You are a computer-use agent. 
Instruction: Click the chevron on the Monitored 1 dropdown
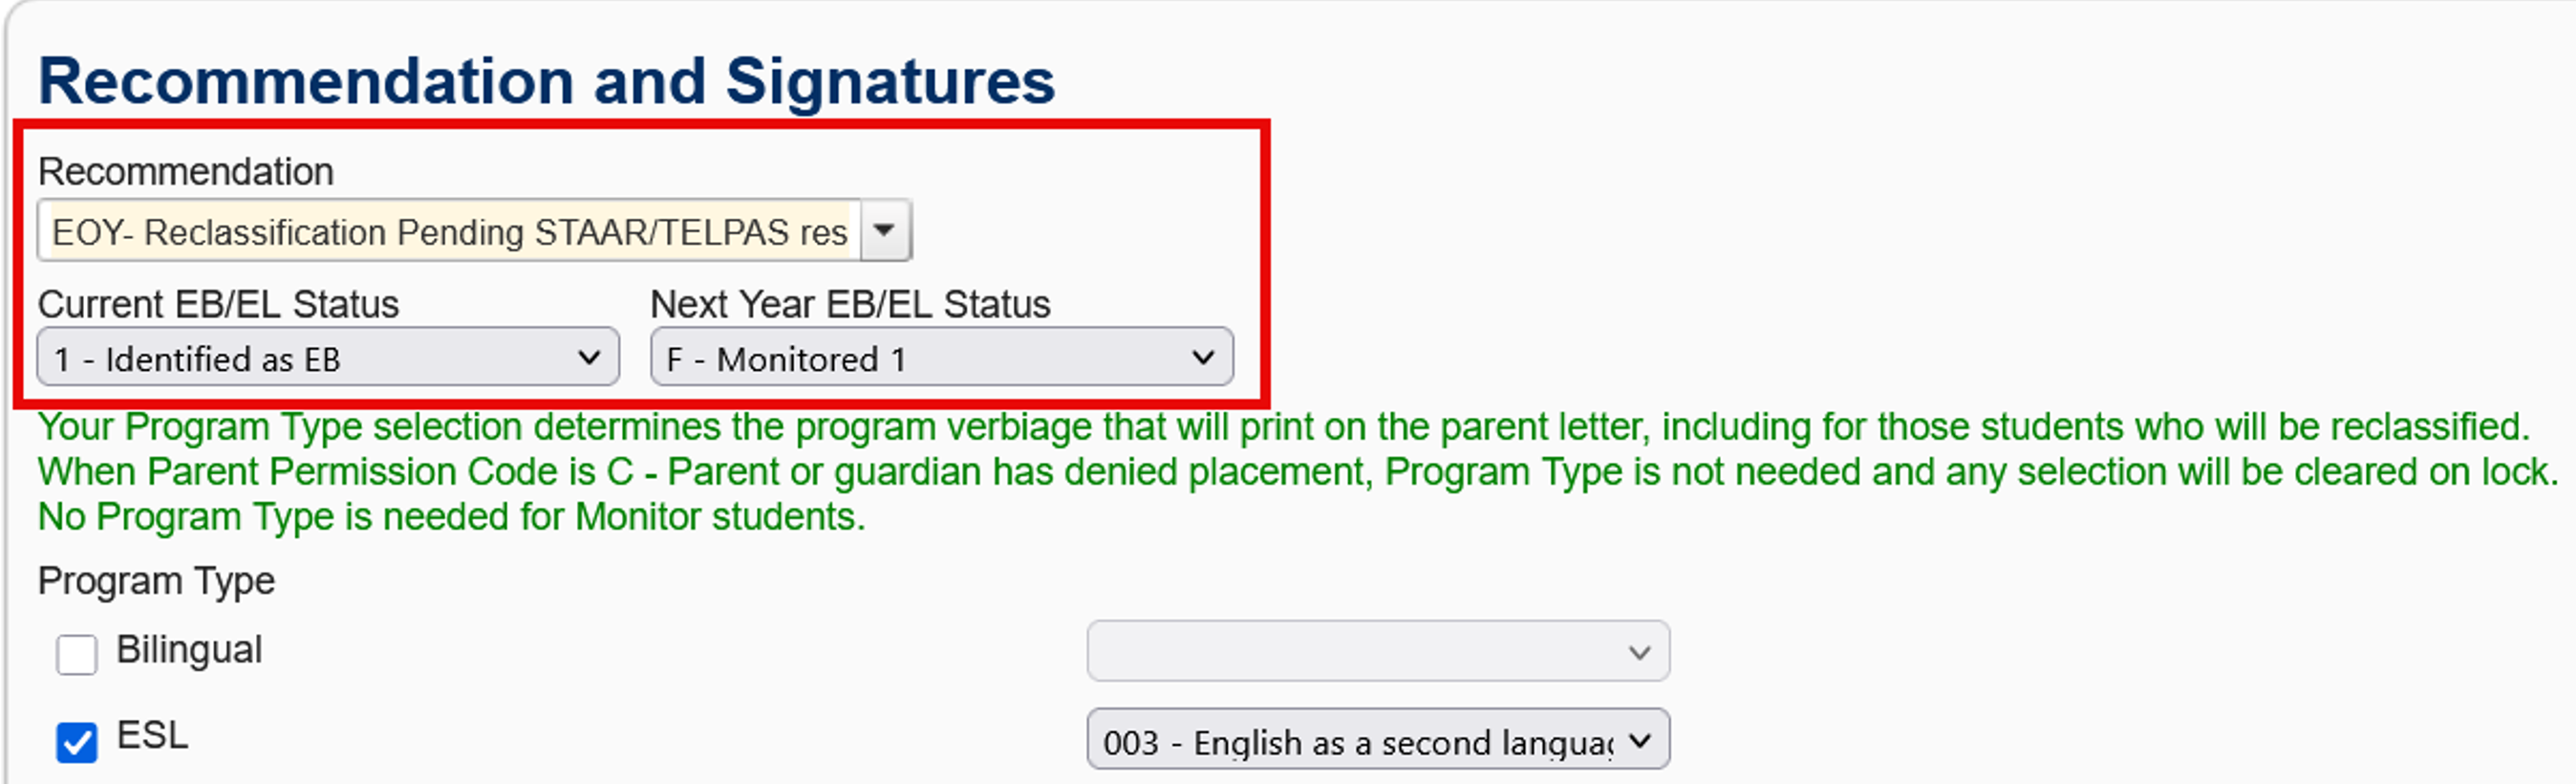click(1203, 357)
